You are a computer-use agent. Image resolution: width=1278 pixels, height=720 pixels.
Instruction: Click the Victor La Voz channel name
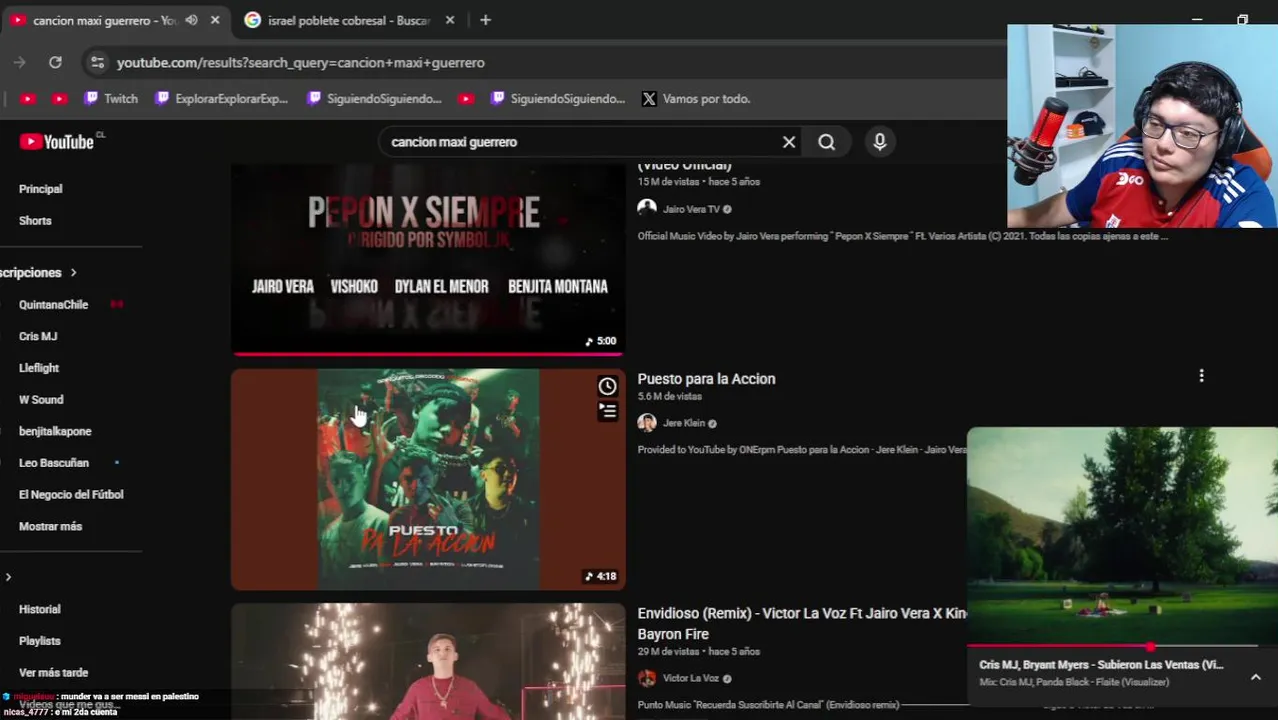point(691,678)
